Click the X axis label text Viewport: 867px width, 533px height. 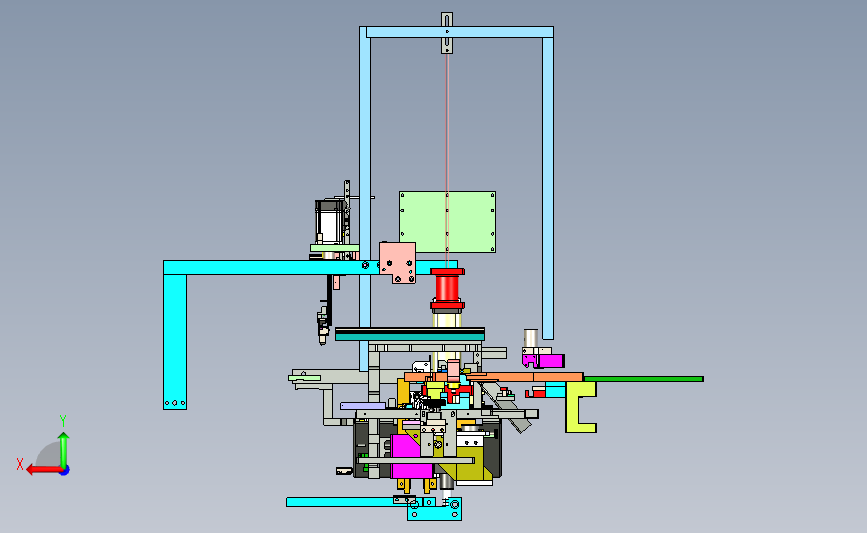(20, 464)
